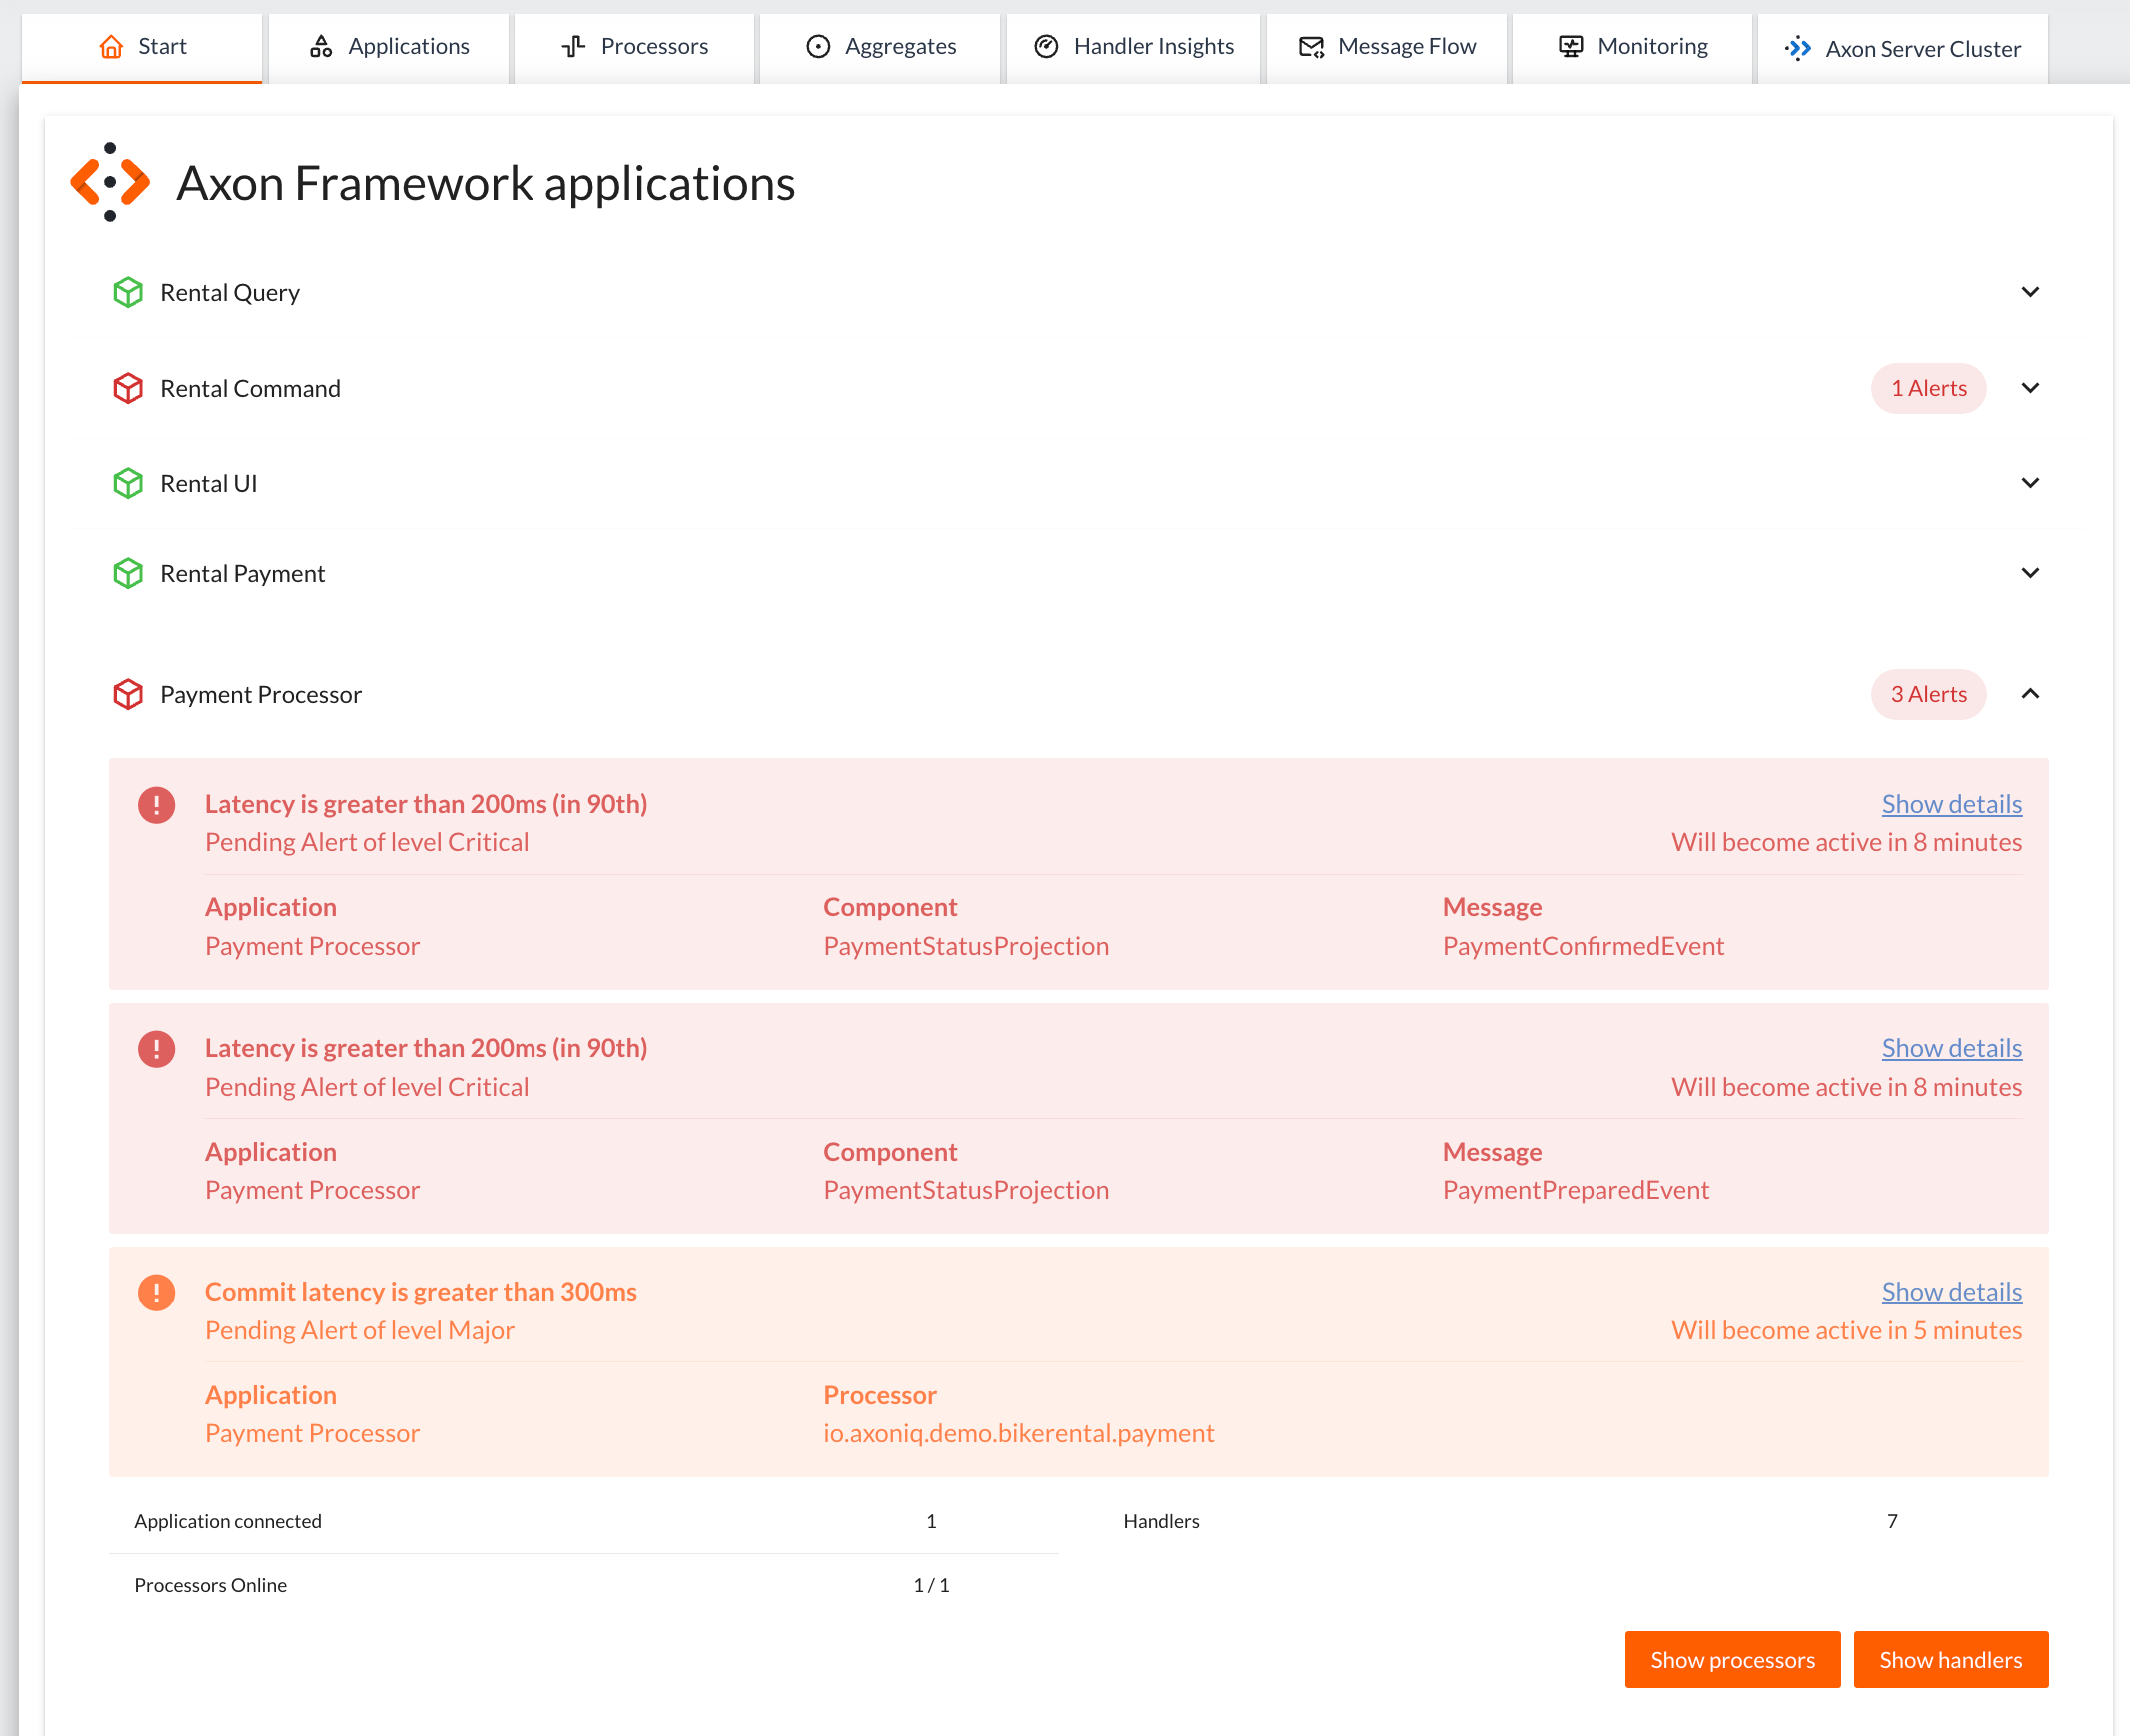Click the Rental Payment application name

point(242,574)
